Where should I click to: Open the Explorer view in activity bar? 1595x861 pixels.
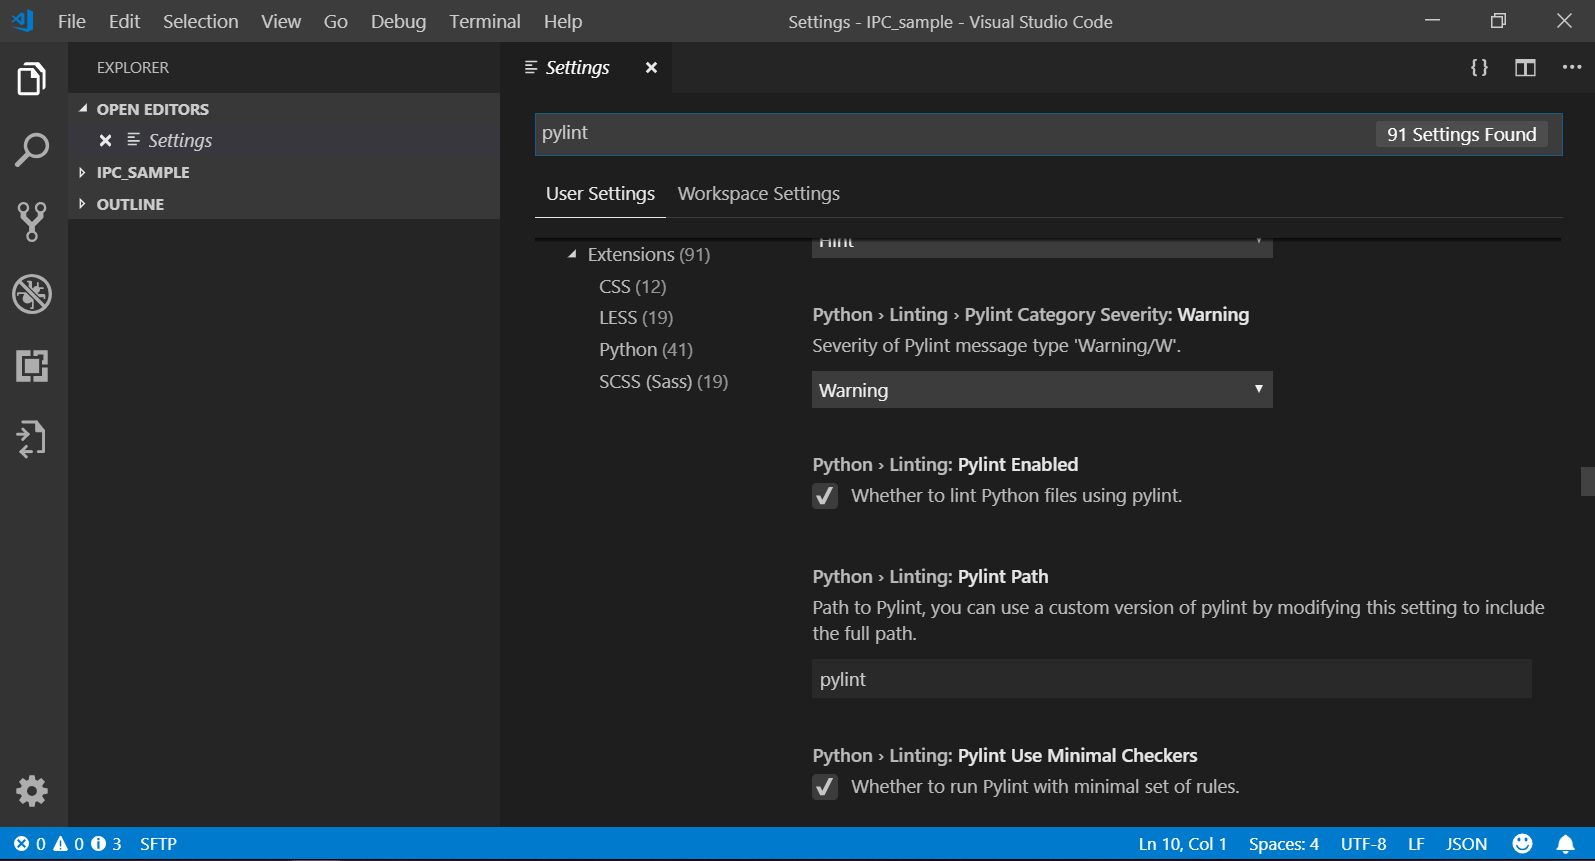click(x=32, y=78)
